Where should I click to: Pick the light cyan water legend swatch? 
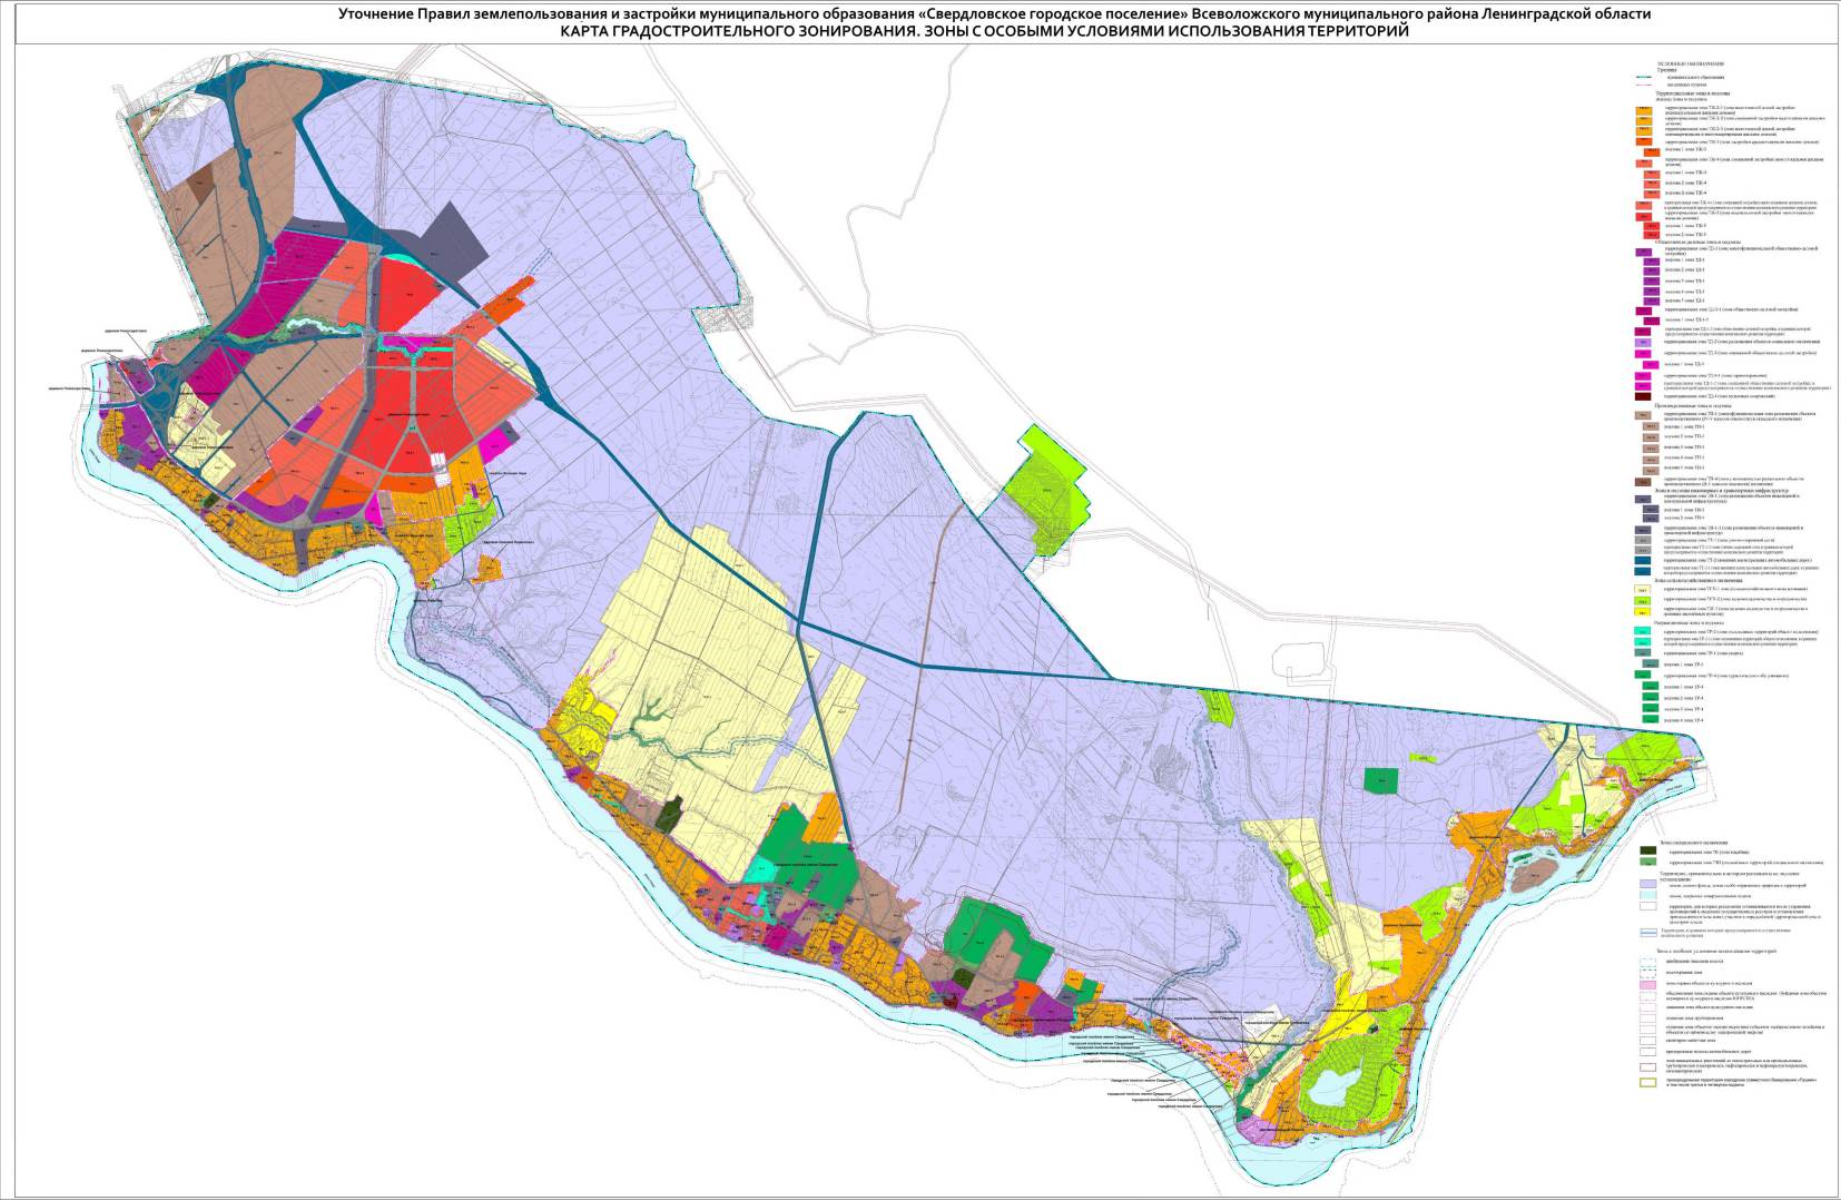click(x=1648, y=896)
